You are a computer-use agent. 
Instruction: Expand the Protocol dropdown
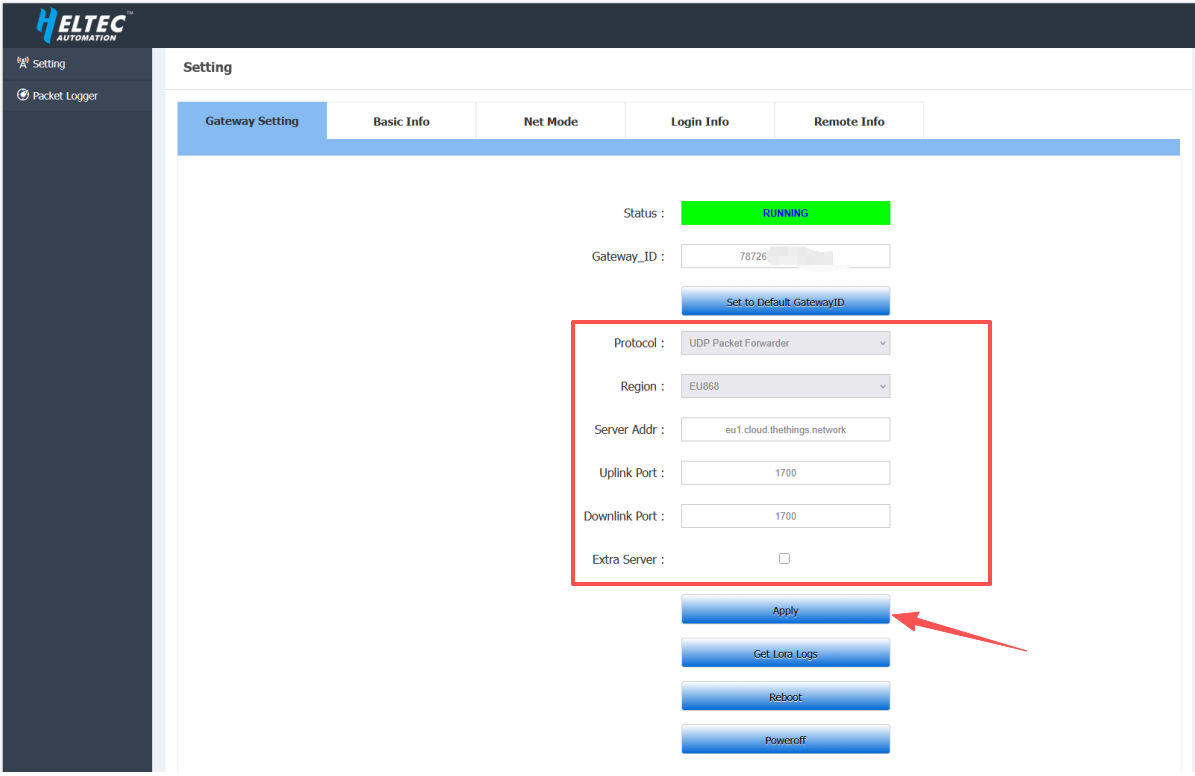click(x=785, y=343)
